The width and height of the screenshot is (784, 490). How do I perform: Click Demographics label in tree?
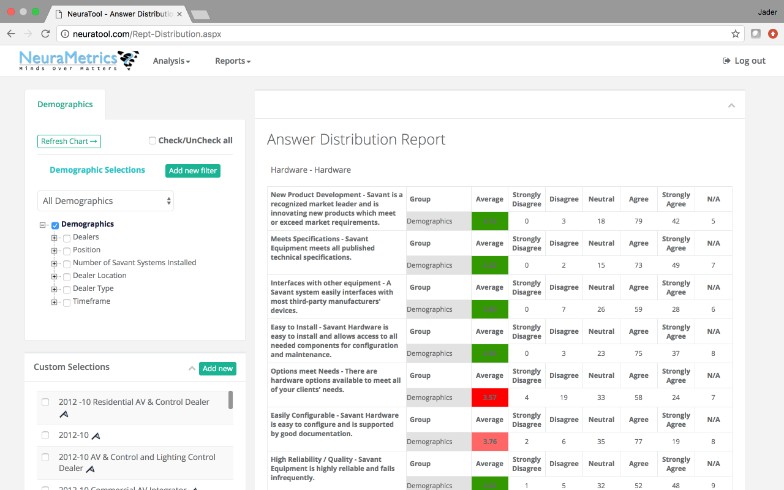(88, 224)
